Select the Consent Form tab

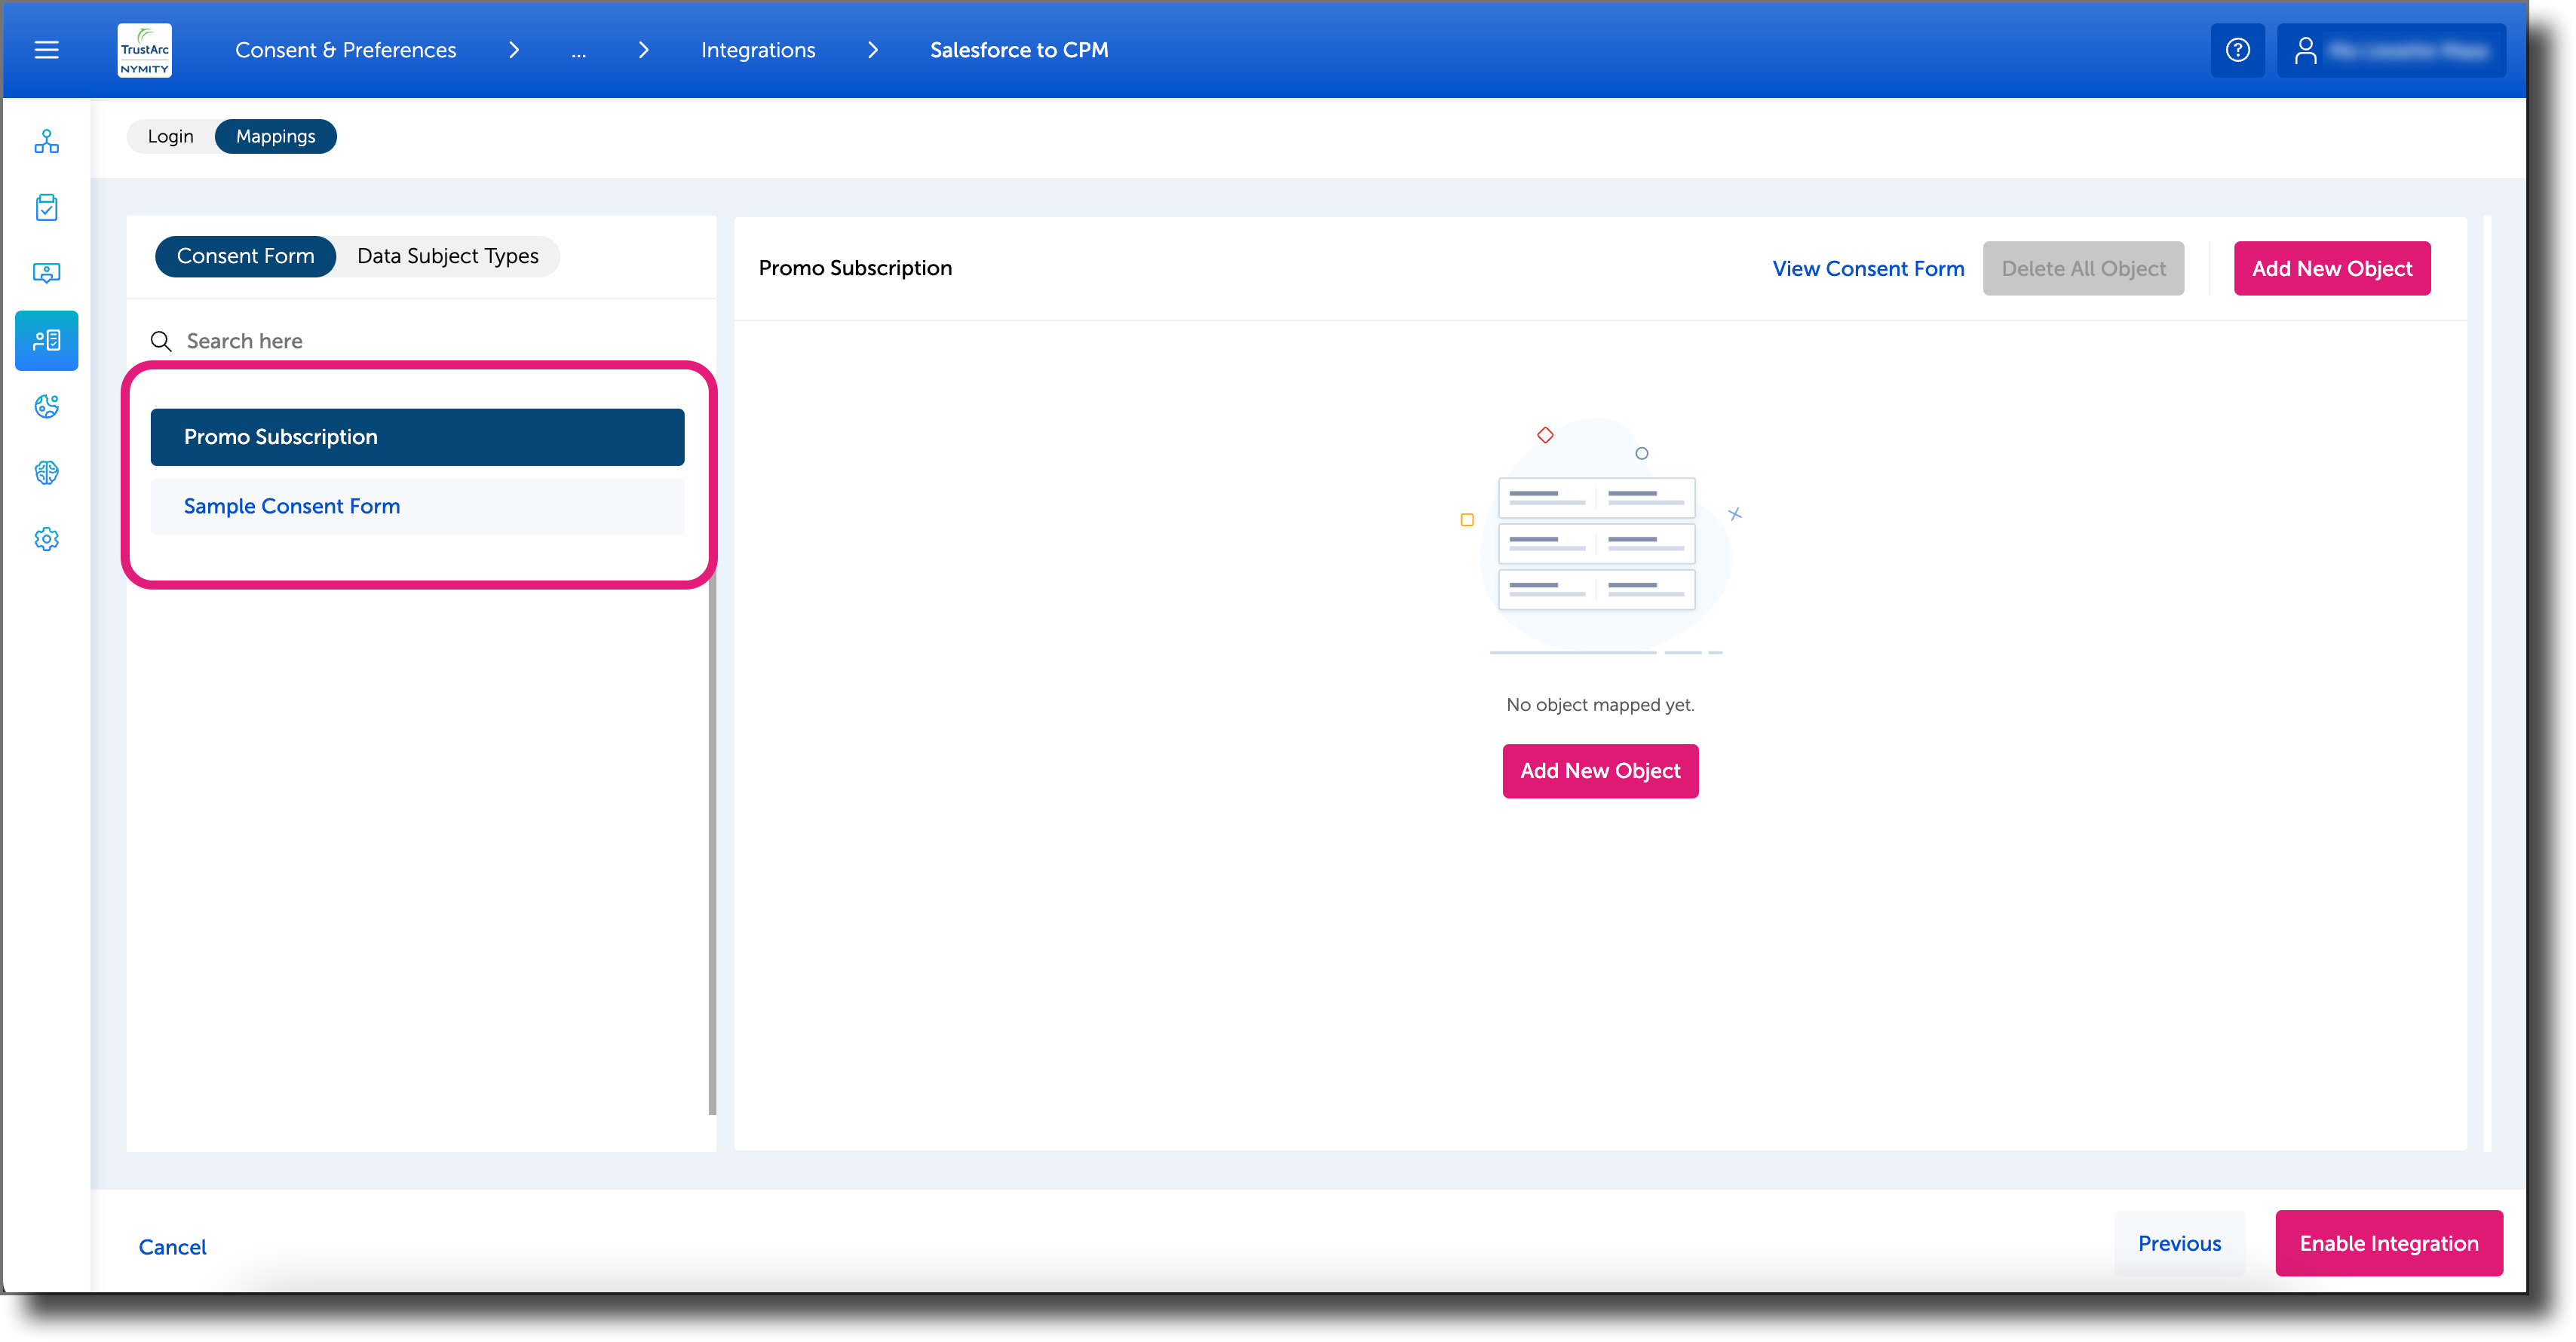coord(245,256)
